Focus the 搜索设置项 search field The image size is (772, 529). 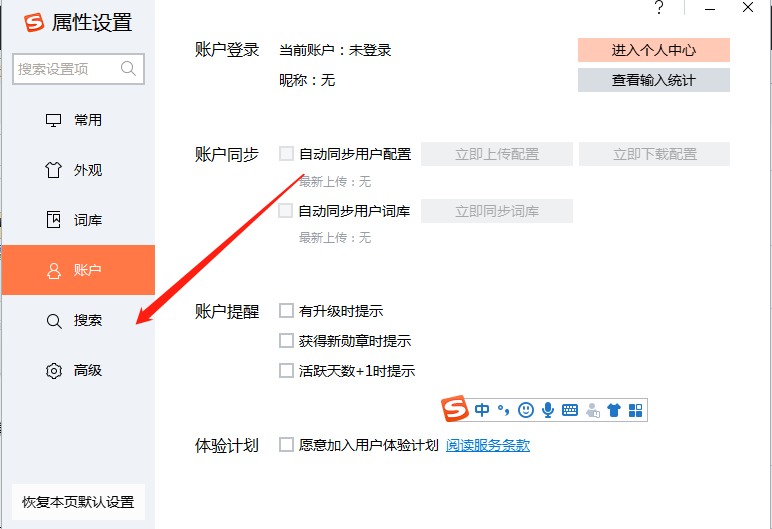click(x=78, y=69)
